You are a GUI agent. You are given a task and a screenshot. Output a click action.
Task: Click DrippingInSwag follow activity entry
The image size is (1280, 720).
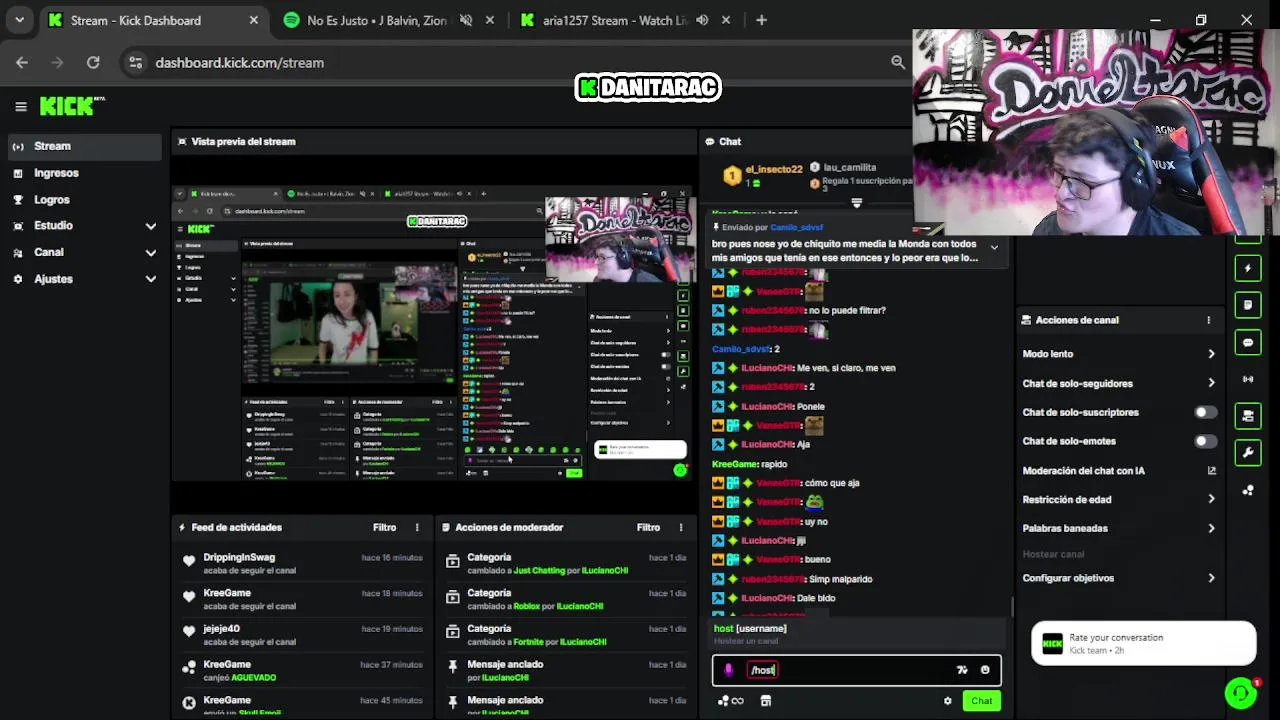click(x=302, y=563)
